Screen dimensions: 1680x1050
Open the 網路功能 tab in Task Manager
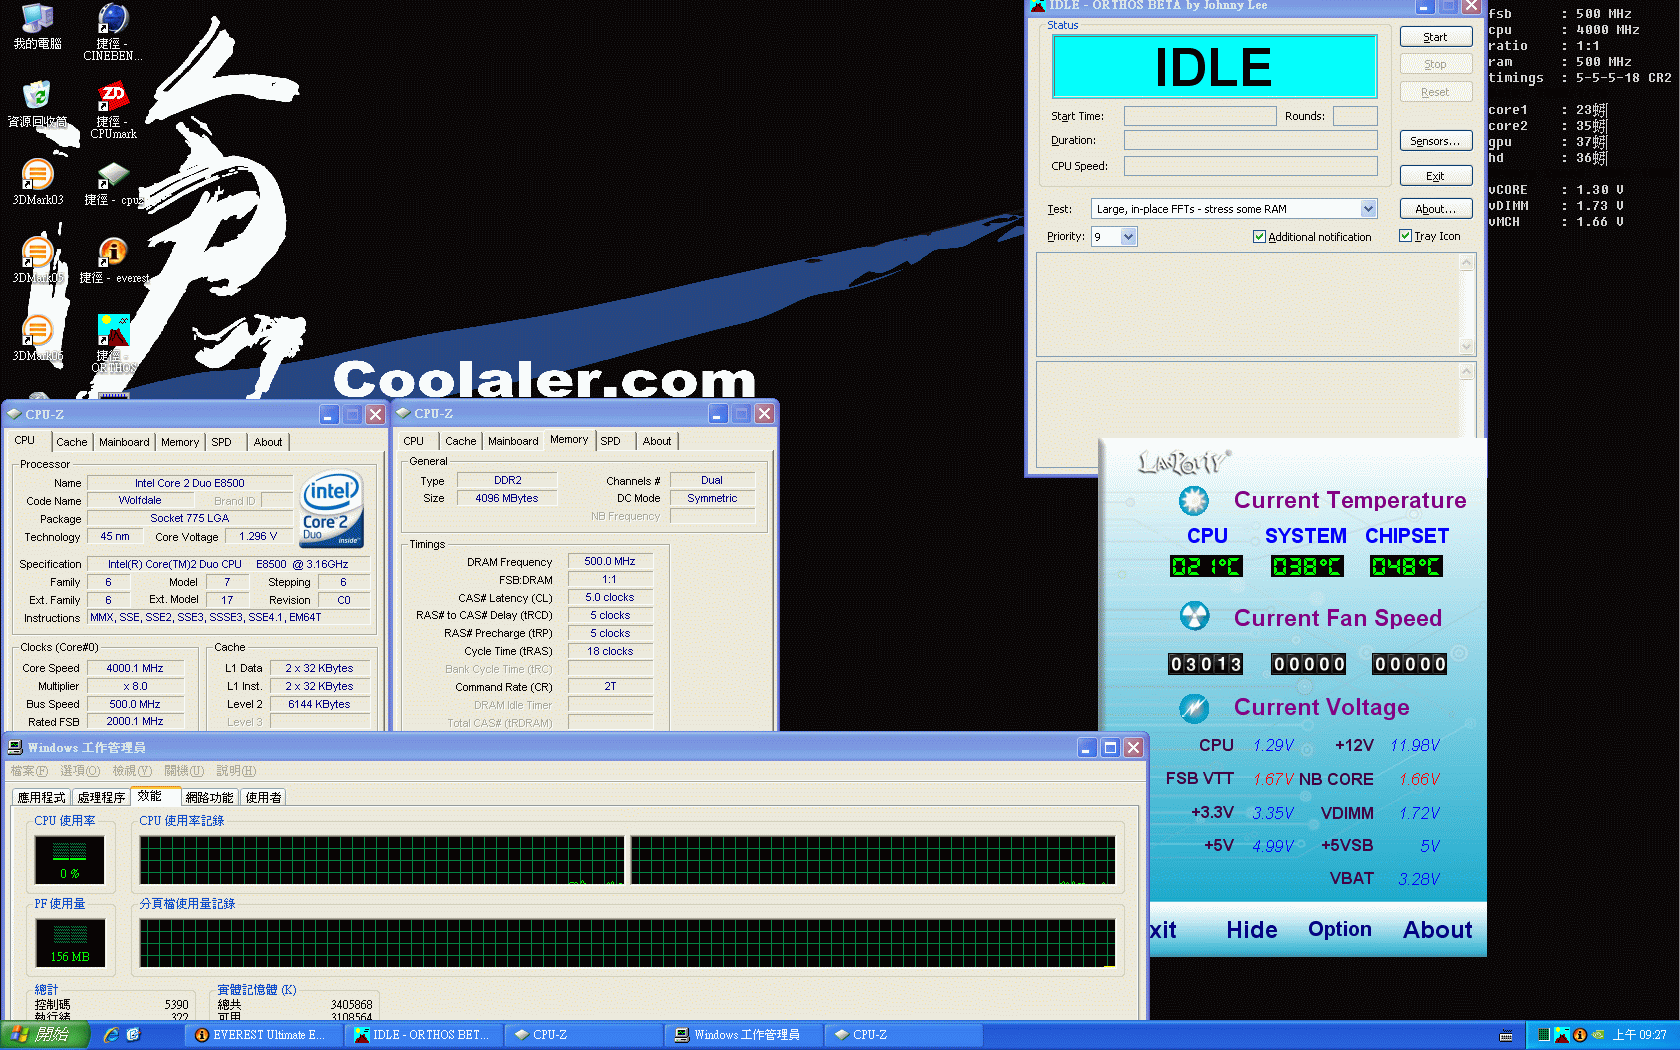point(209,798)
